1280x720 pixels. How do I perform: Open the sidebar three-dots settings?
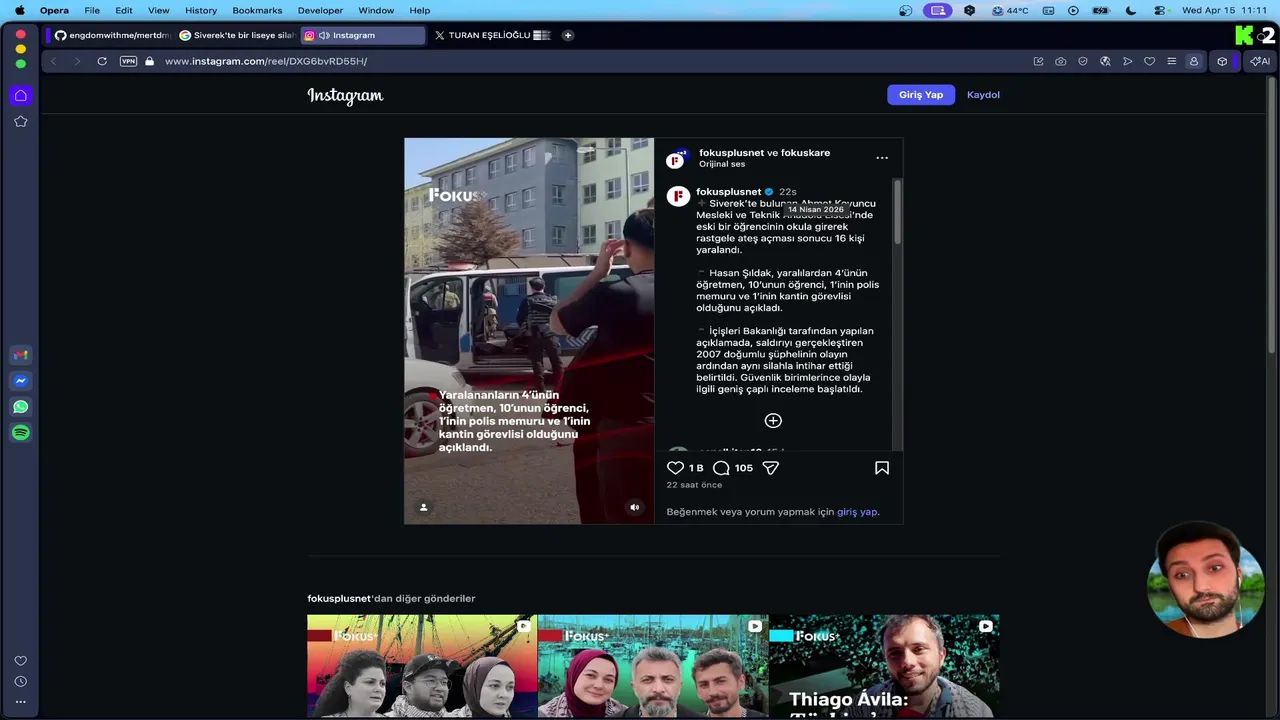(x=20, y=702)
